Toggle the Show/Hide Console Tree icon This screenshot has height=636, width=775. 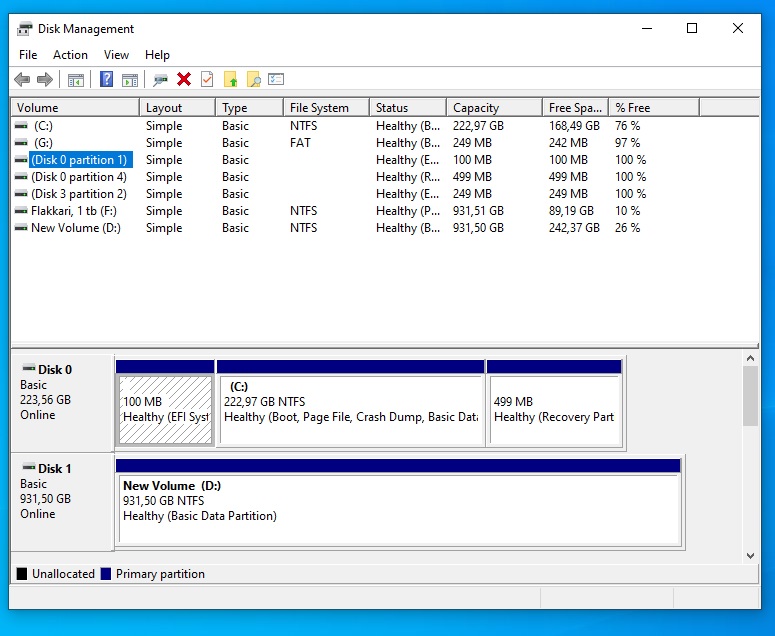[x=76, y=80]
